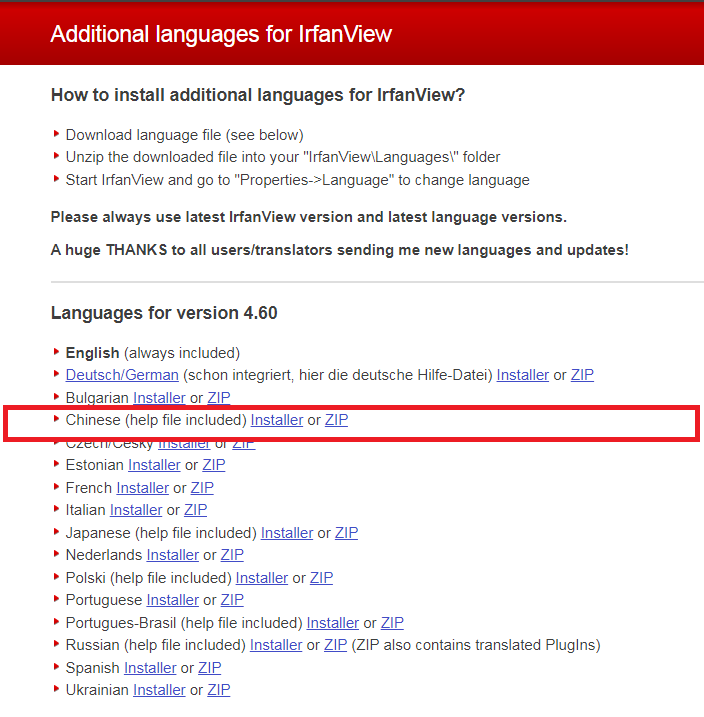Click the 'Additional languages for IrfanView' header title
Image resolution: width=704 pixels, height=717 pixels.
221,34
